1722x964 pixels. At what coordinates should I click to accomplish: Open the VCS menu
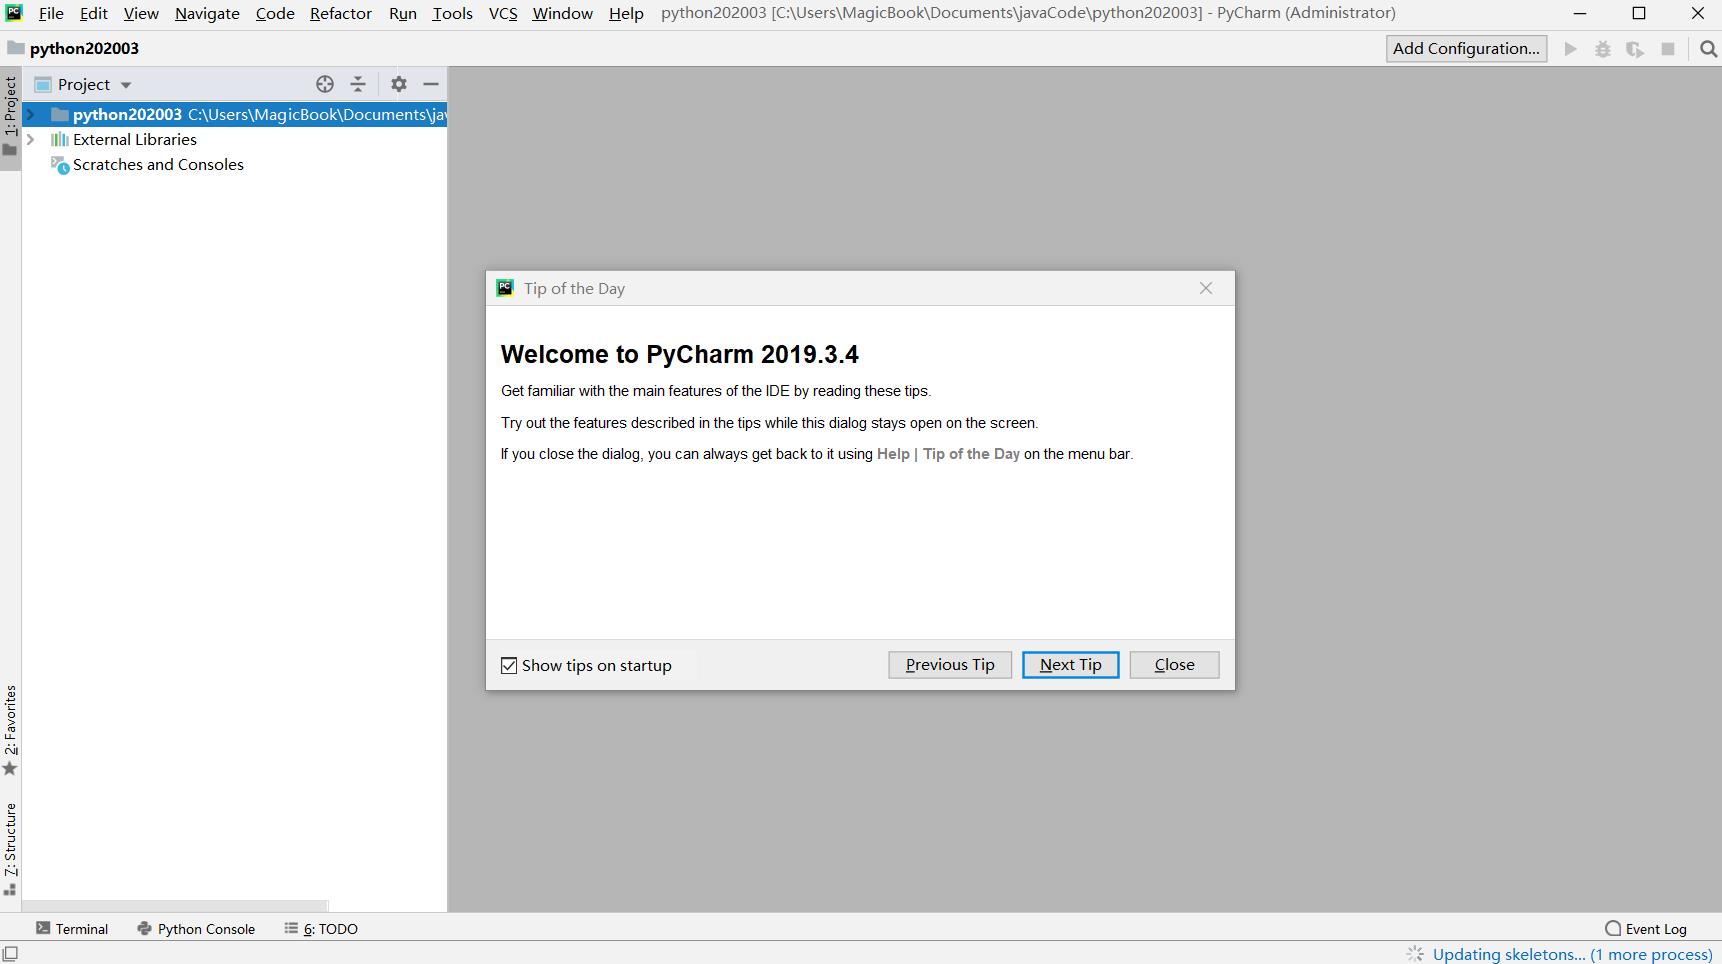(x=503, y=13)
